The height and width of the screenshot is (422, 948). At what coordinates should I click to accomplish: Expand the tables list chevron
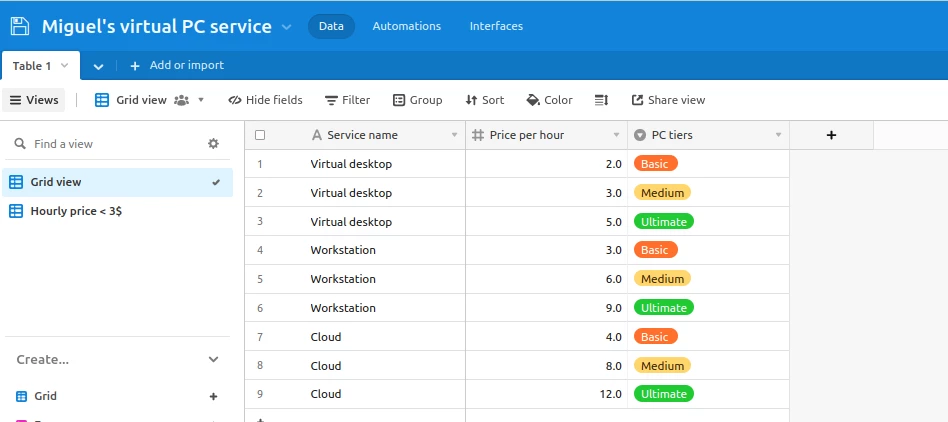tap(99, 66)
